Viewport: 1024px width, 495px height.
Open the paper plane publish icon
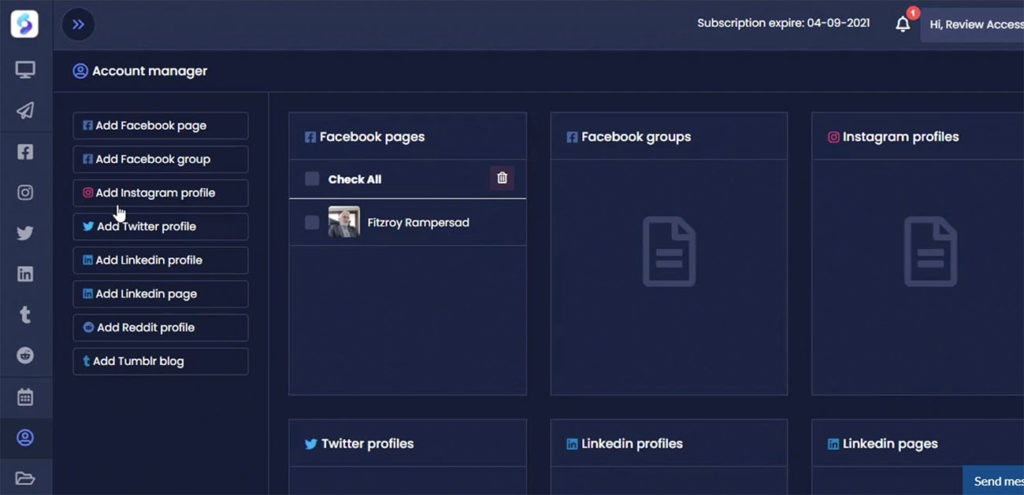pos(25,110)
